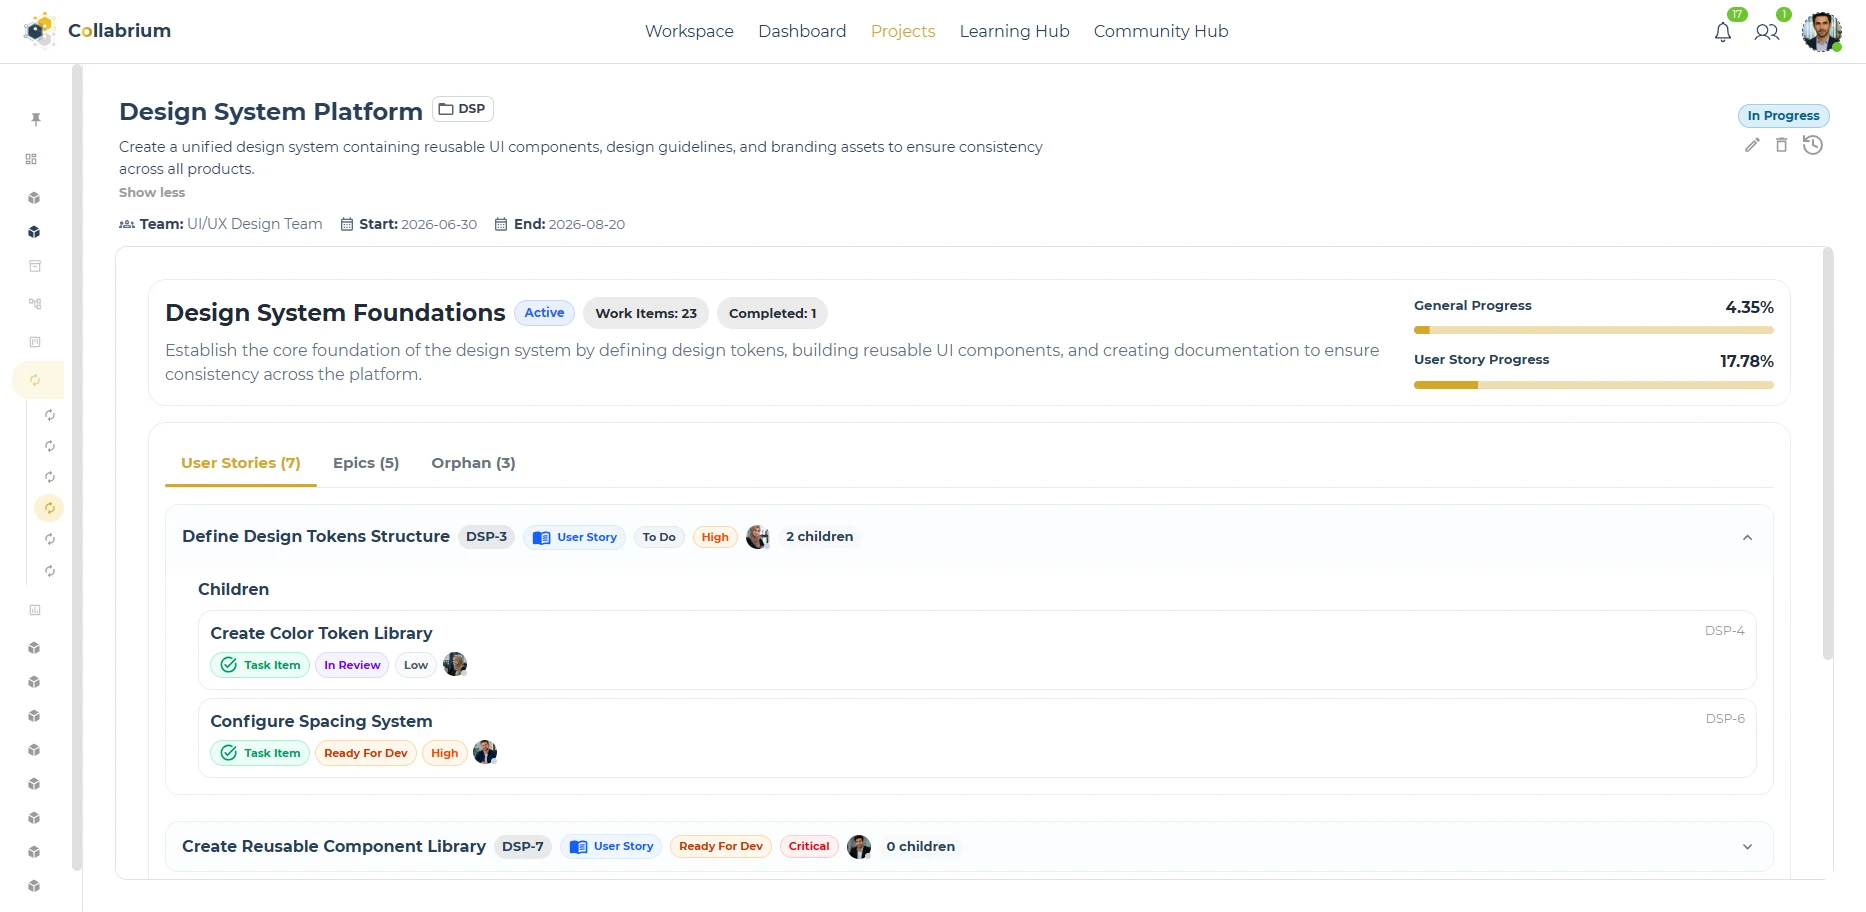Open the bar chart icon in sidebar

tap(35, 610)
